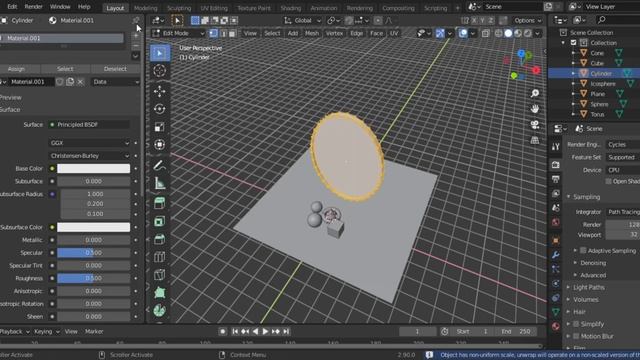This screenshot has height=360, width=640.
Task: Open the GGX distribution dropdown
Action: 89,143
